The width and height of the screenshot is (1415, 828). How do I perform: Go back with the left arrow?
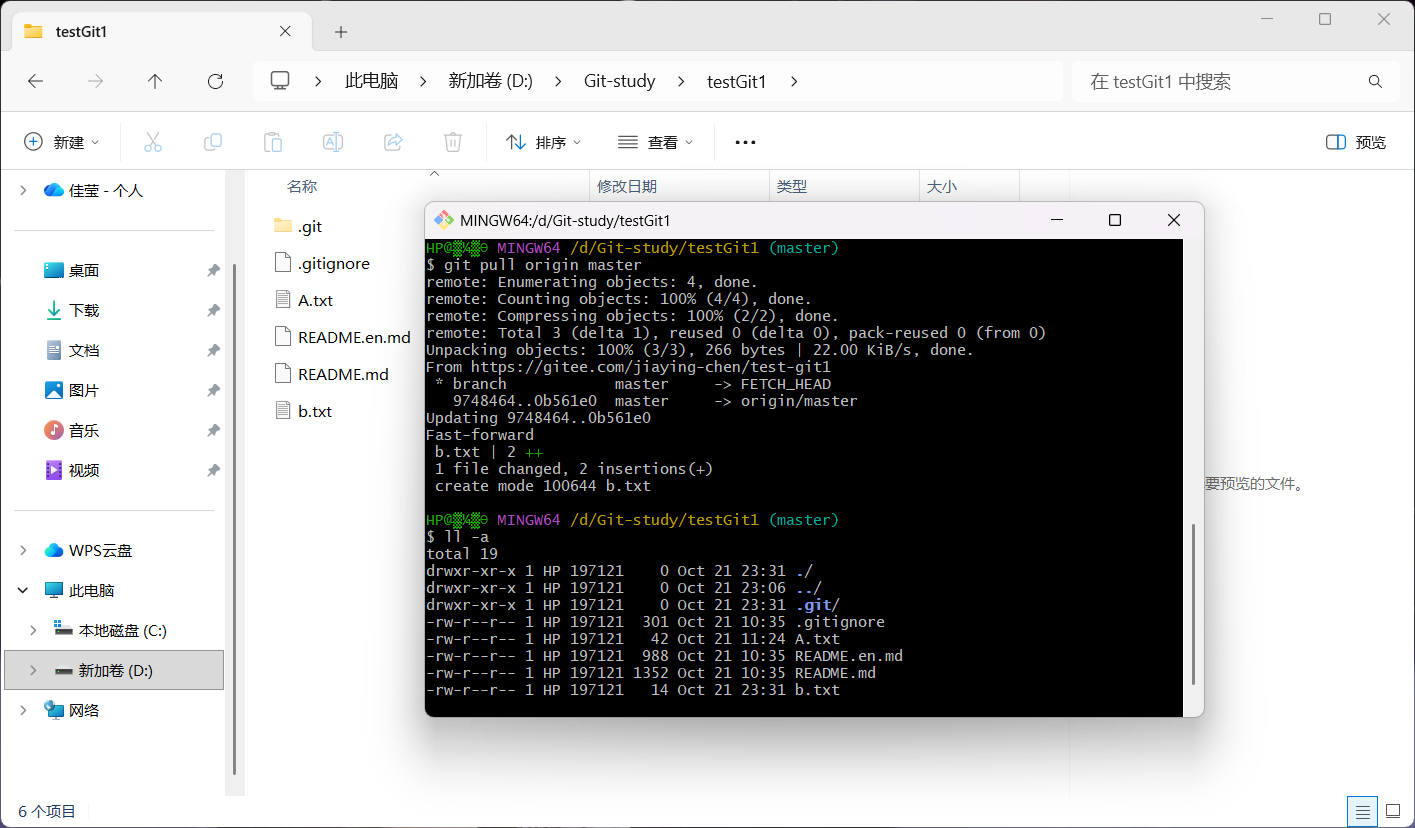(x=35, y=81)
